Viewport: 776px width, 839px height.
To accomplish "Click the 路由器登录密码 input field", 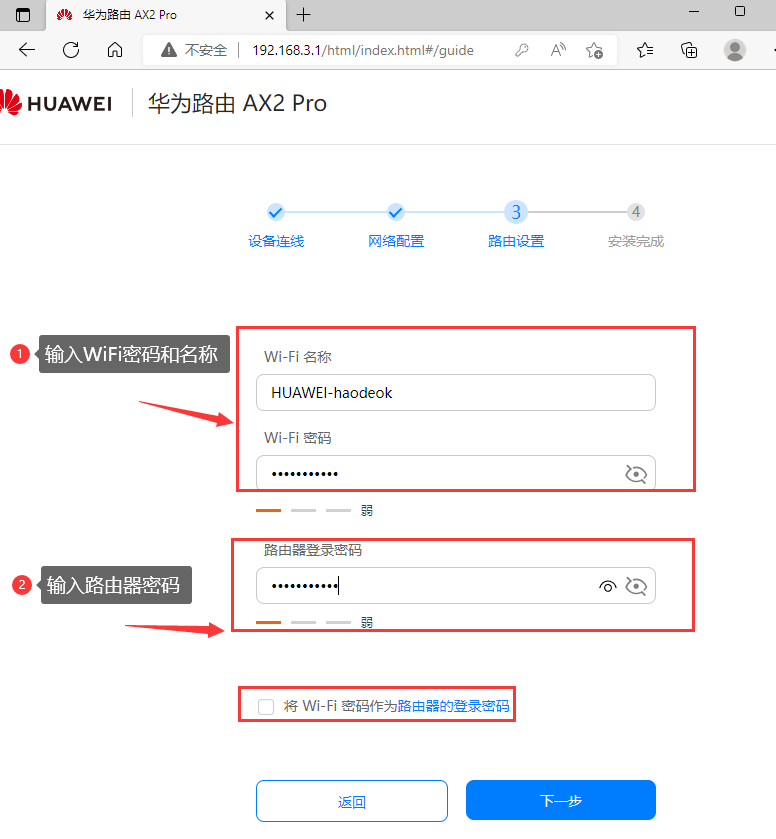I will [456, 585].
